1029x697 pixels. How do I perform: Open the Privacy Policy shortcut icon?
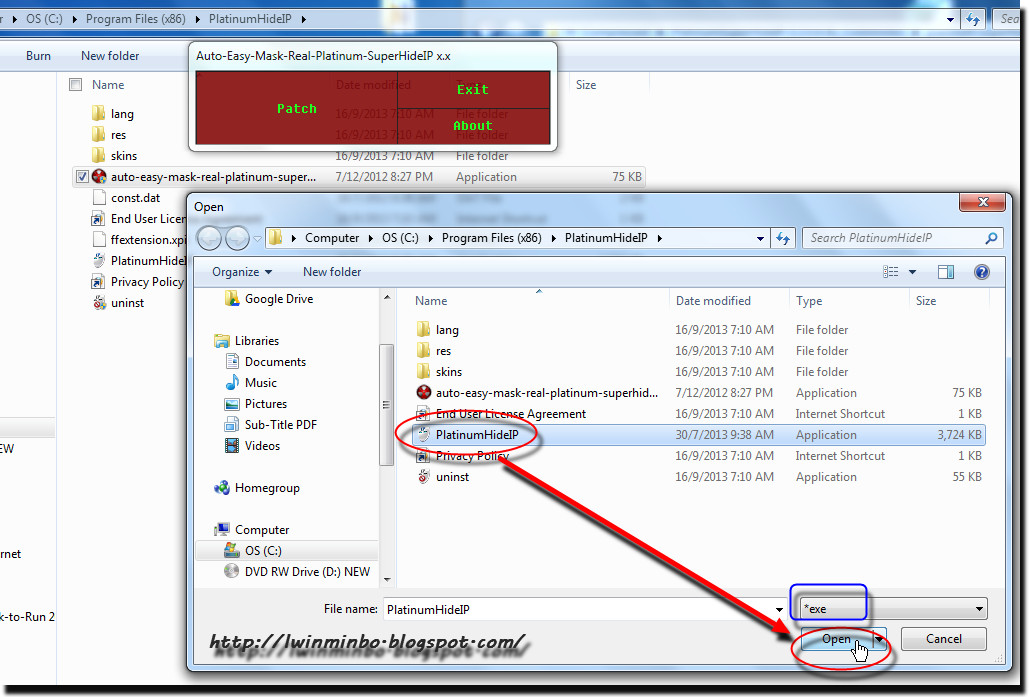424,456
